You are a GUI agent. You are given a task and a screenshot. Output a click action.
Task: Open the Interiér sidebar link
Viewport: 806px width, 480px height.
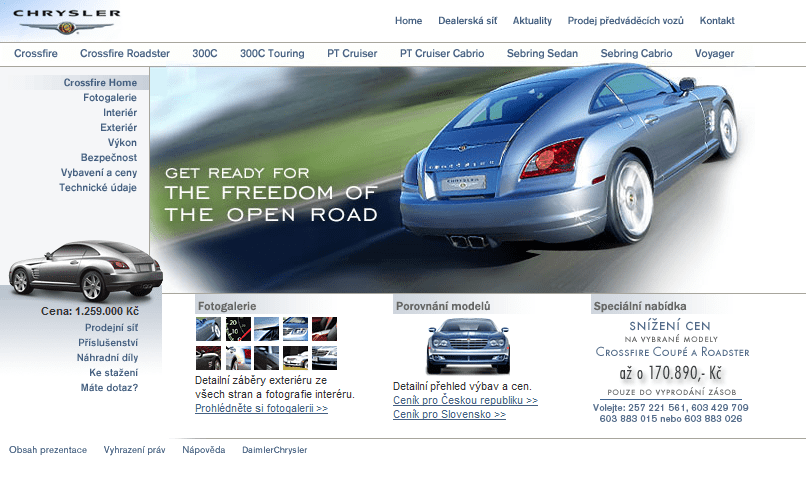[x=120, y=113]
